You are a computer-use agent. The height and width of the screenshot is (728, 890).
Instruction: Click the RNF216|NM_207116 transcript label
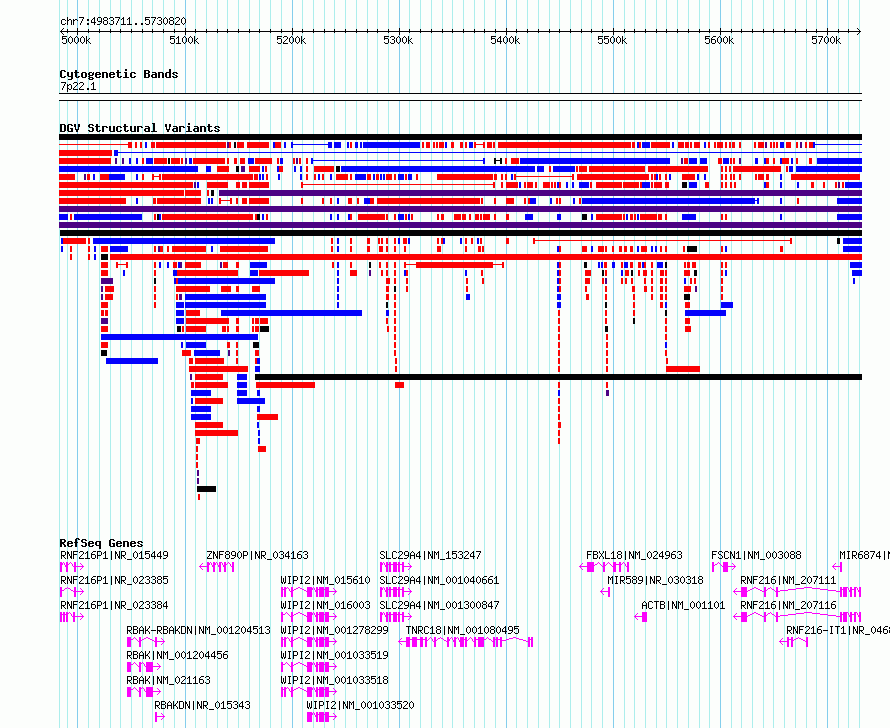coord(788,605)
